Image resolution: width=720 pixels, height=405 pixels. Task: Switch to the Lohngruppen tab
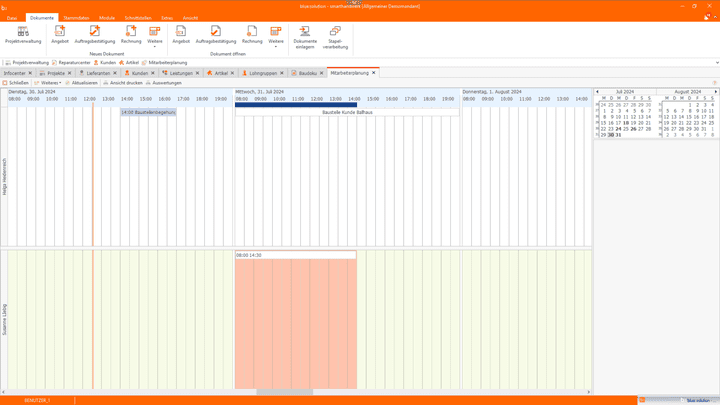pyautogui.click(x=262, y=73)
